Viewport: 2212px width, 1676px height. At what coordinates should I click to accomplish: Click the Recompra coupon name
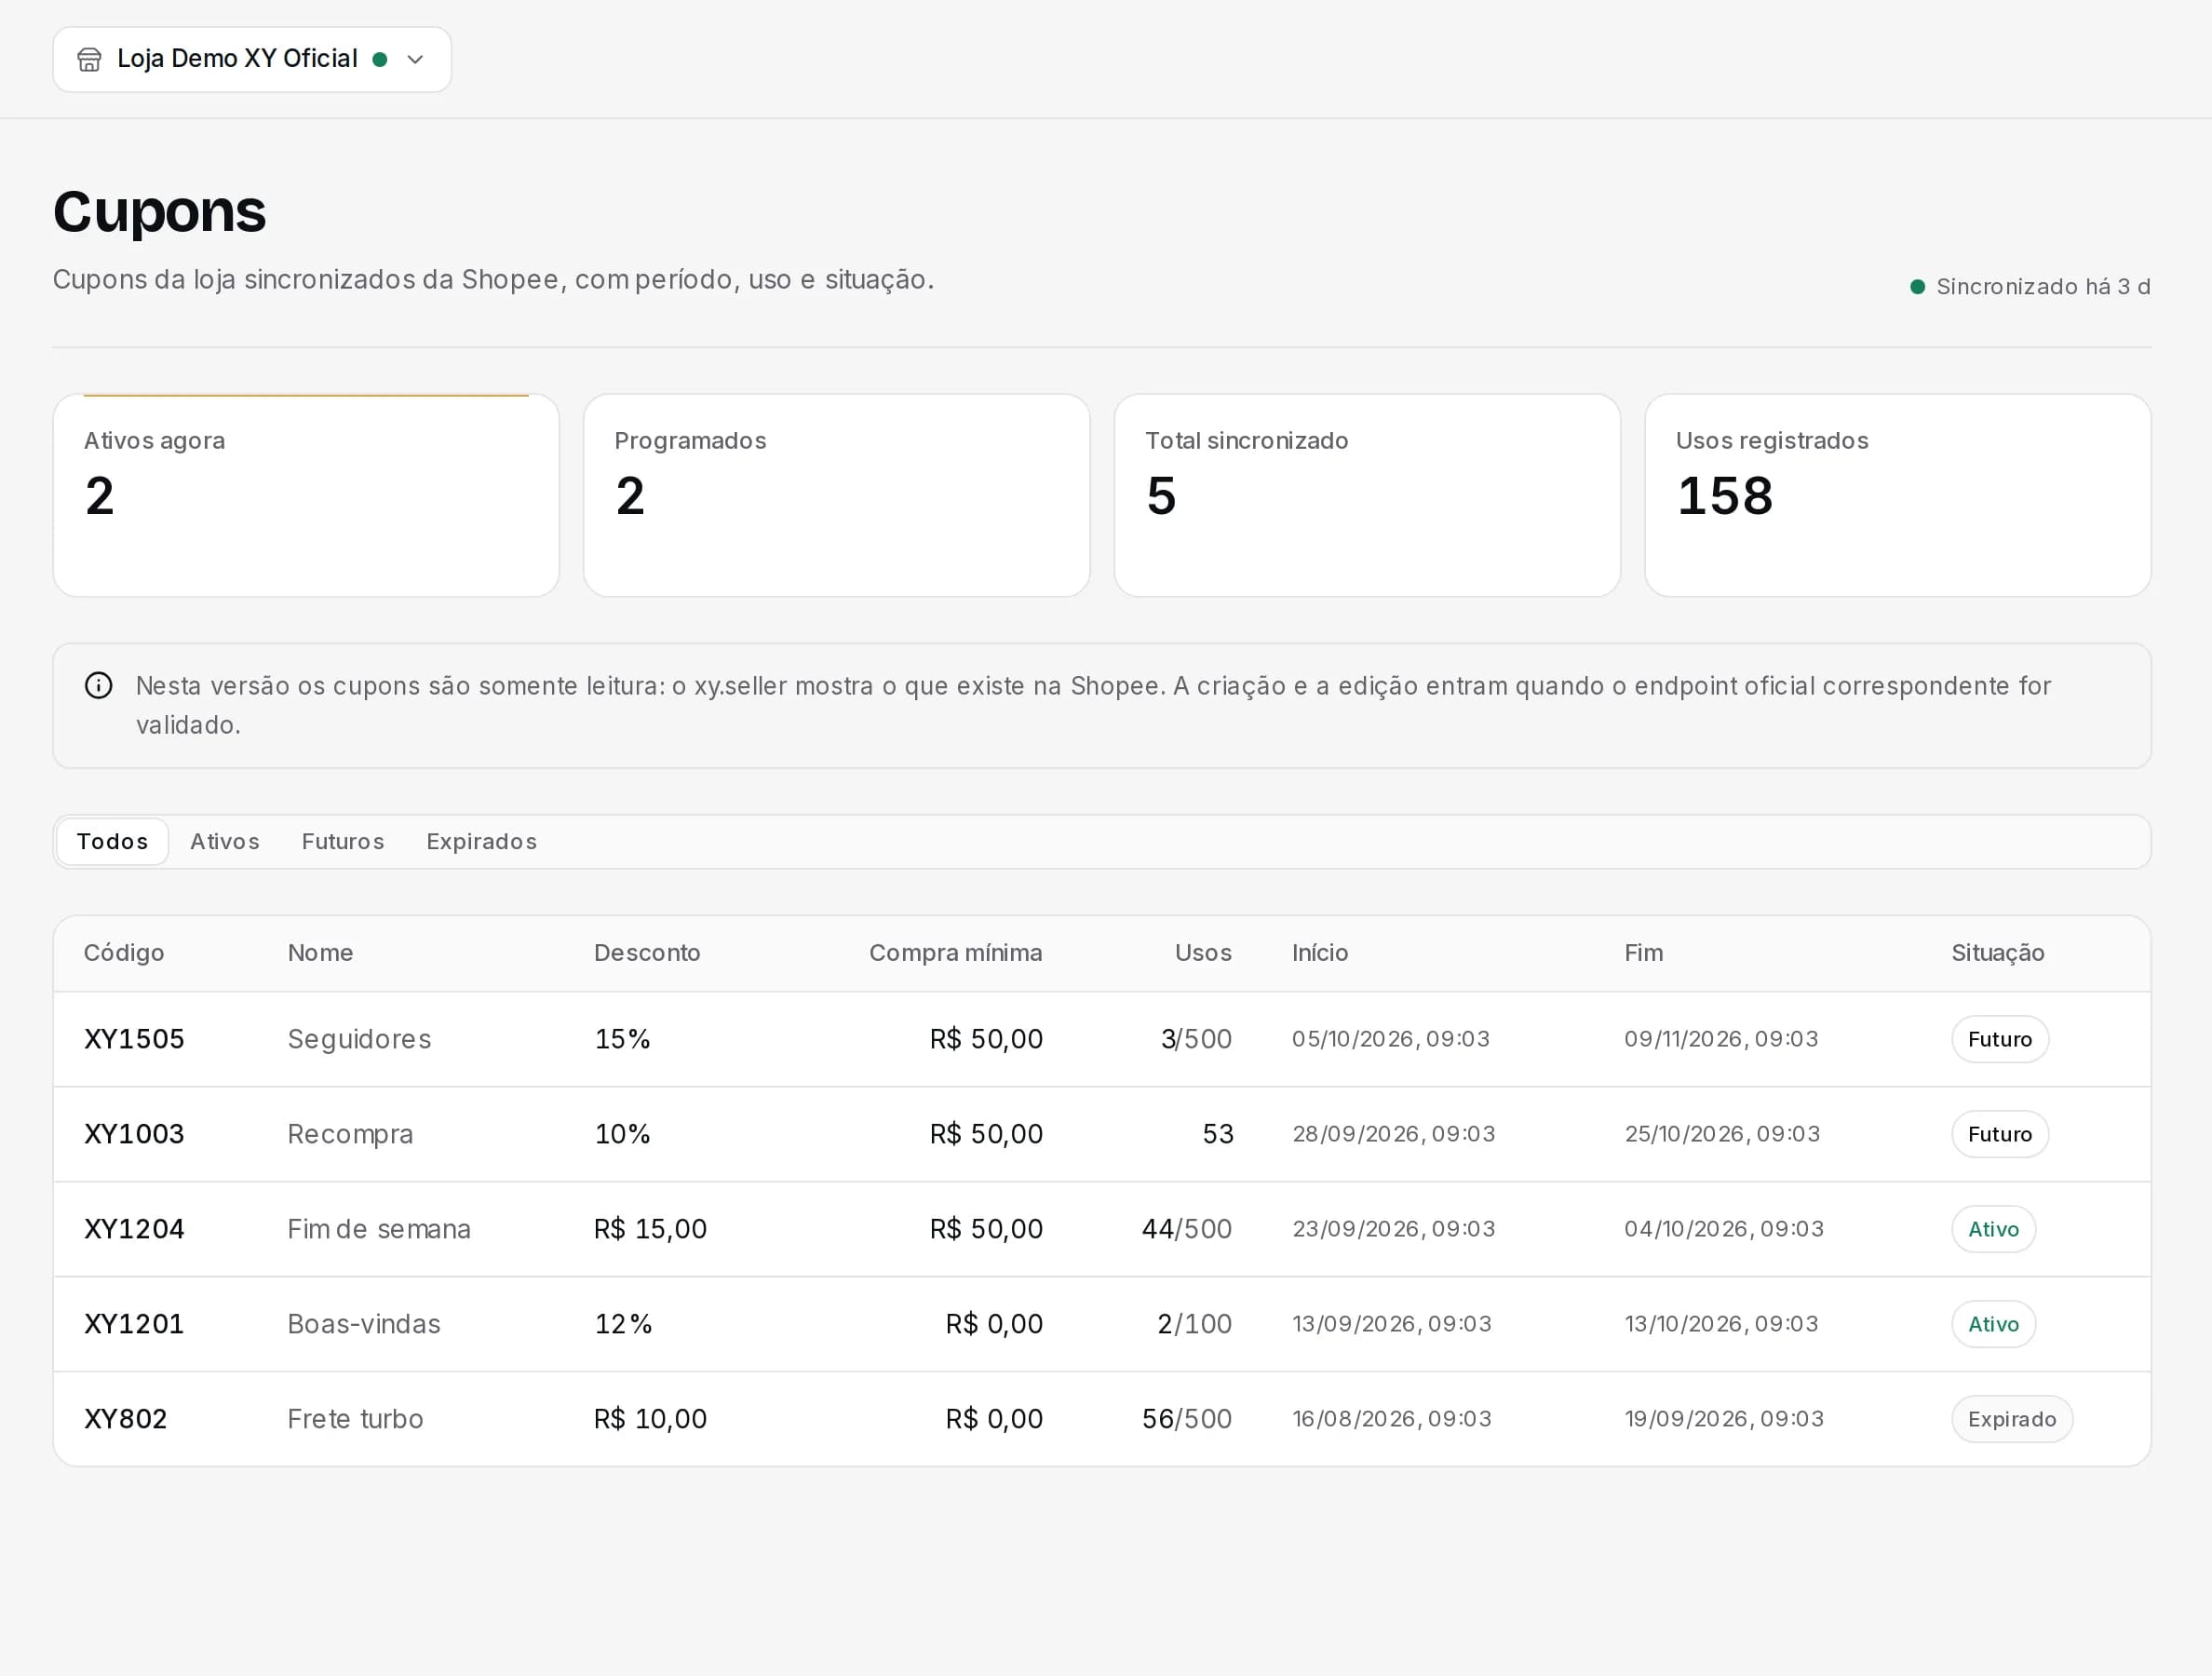click(350, 1135)
